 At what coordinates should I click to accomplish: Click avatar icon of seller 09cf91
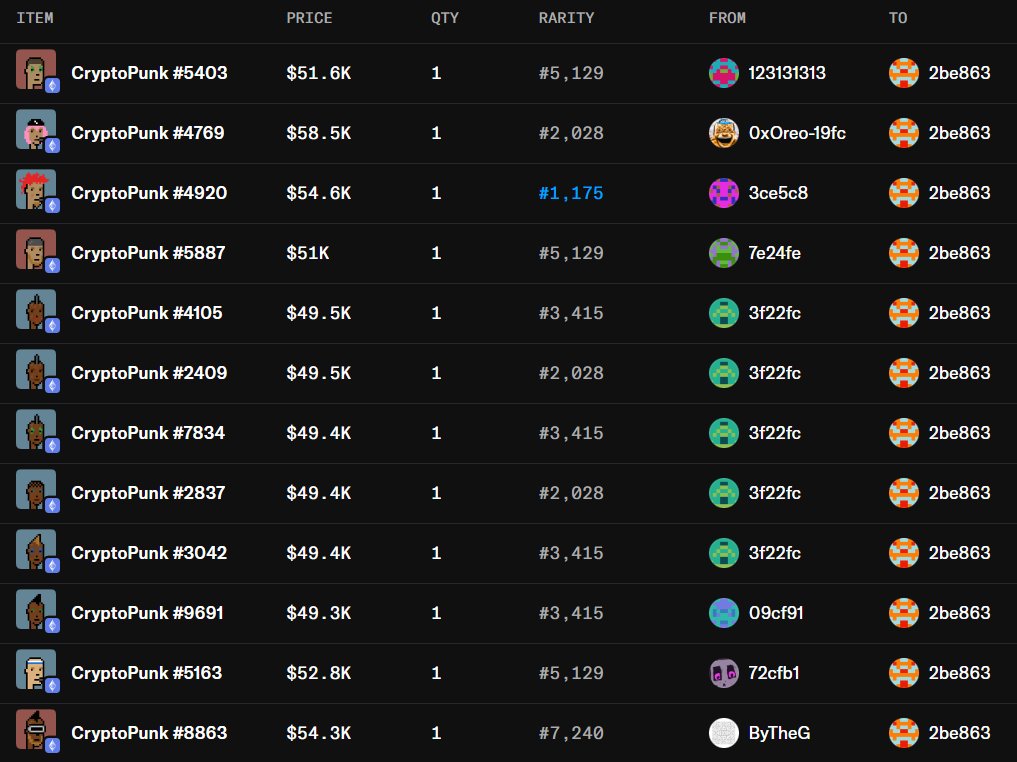(724, 613)
